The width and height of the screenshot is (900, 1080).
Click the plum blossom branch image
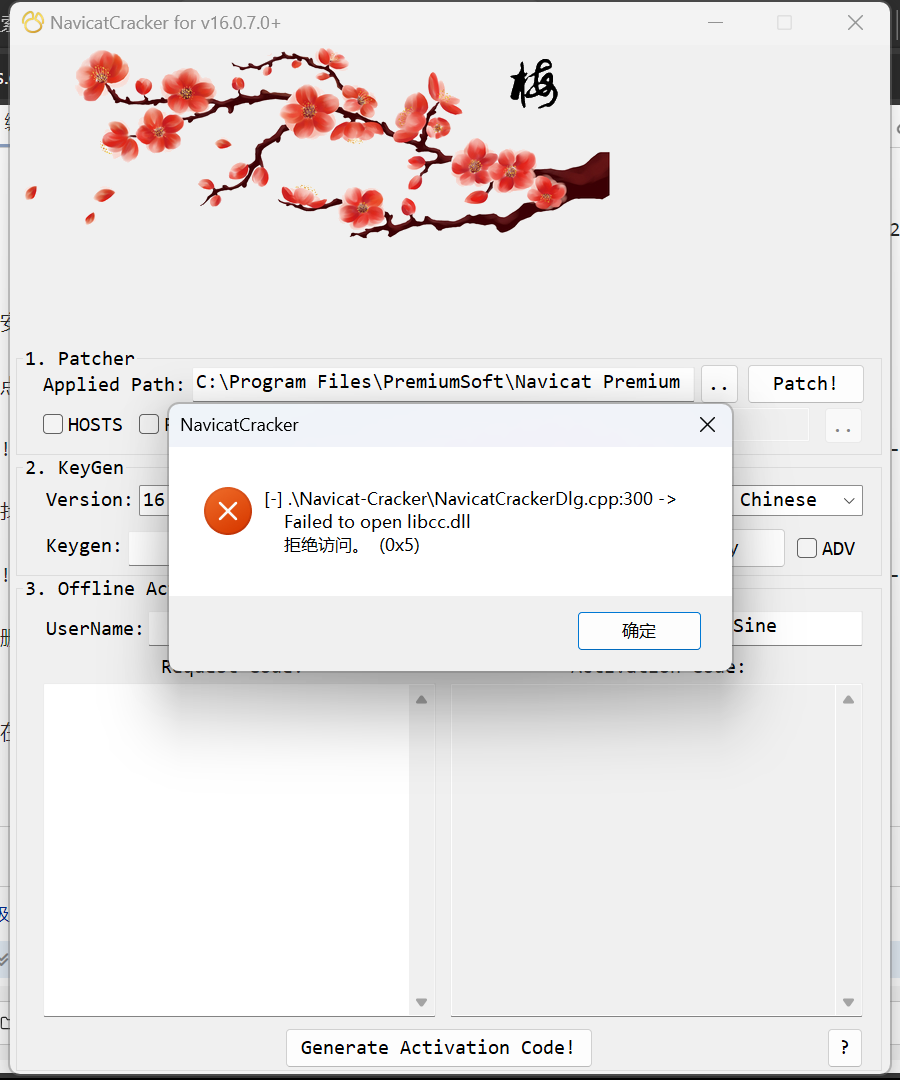(x=317, y=143)
